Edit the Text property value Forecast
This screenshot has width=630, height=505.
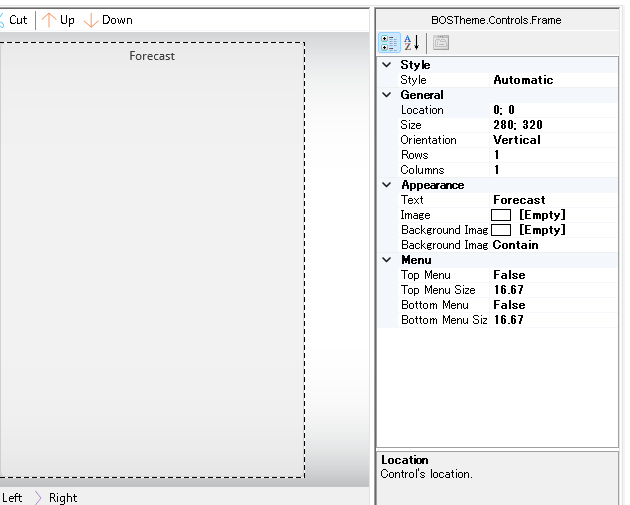pos(553,200)
